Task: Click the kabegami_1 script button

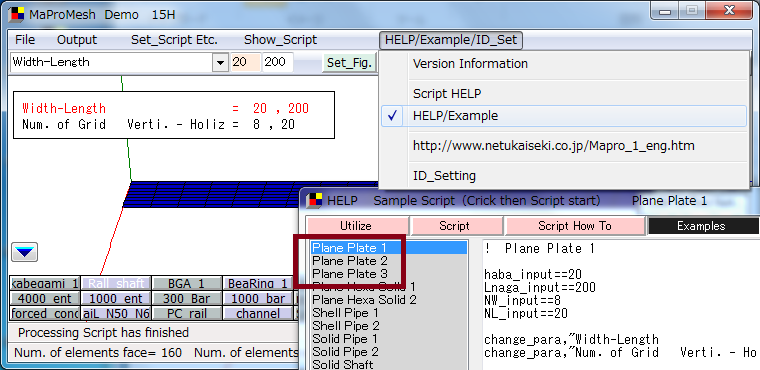Action: (x=45, y=283)
